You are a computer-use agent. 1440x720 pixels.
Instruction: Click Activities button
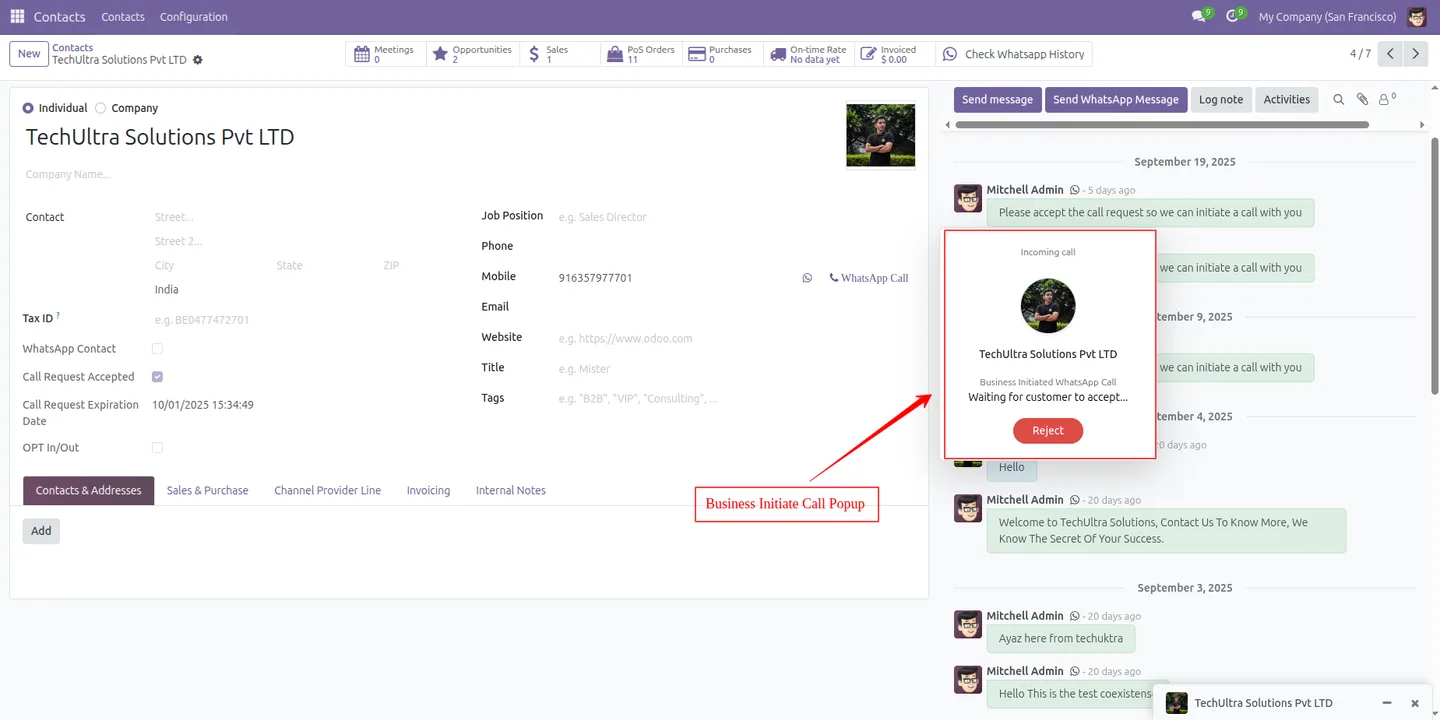(1286, 99)
